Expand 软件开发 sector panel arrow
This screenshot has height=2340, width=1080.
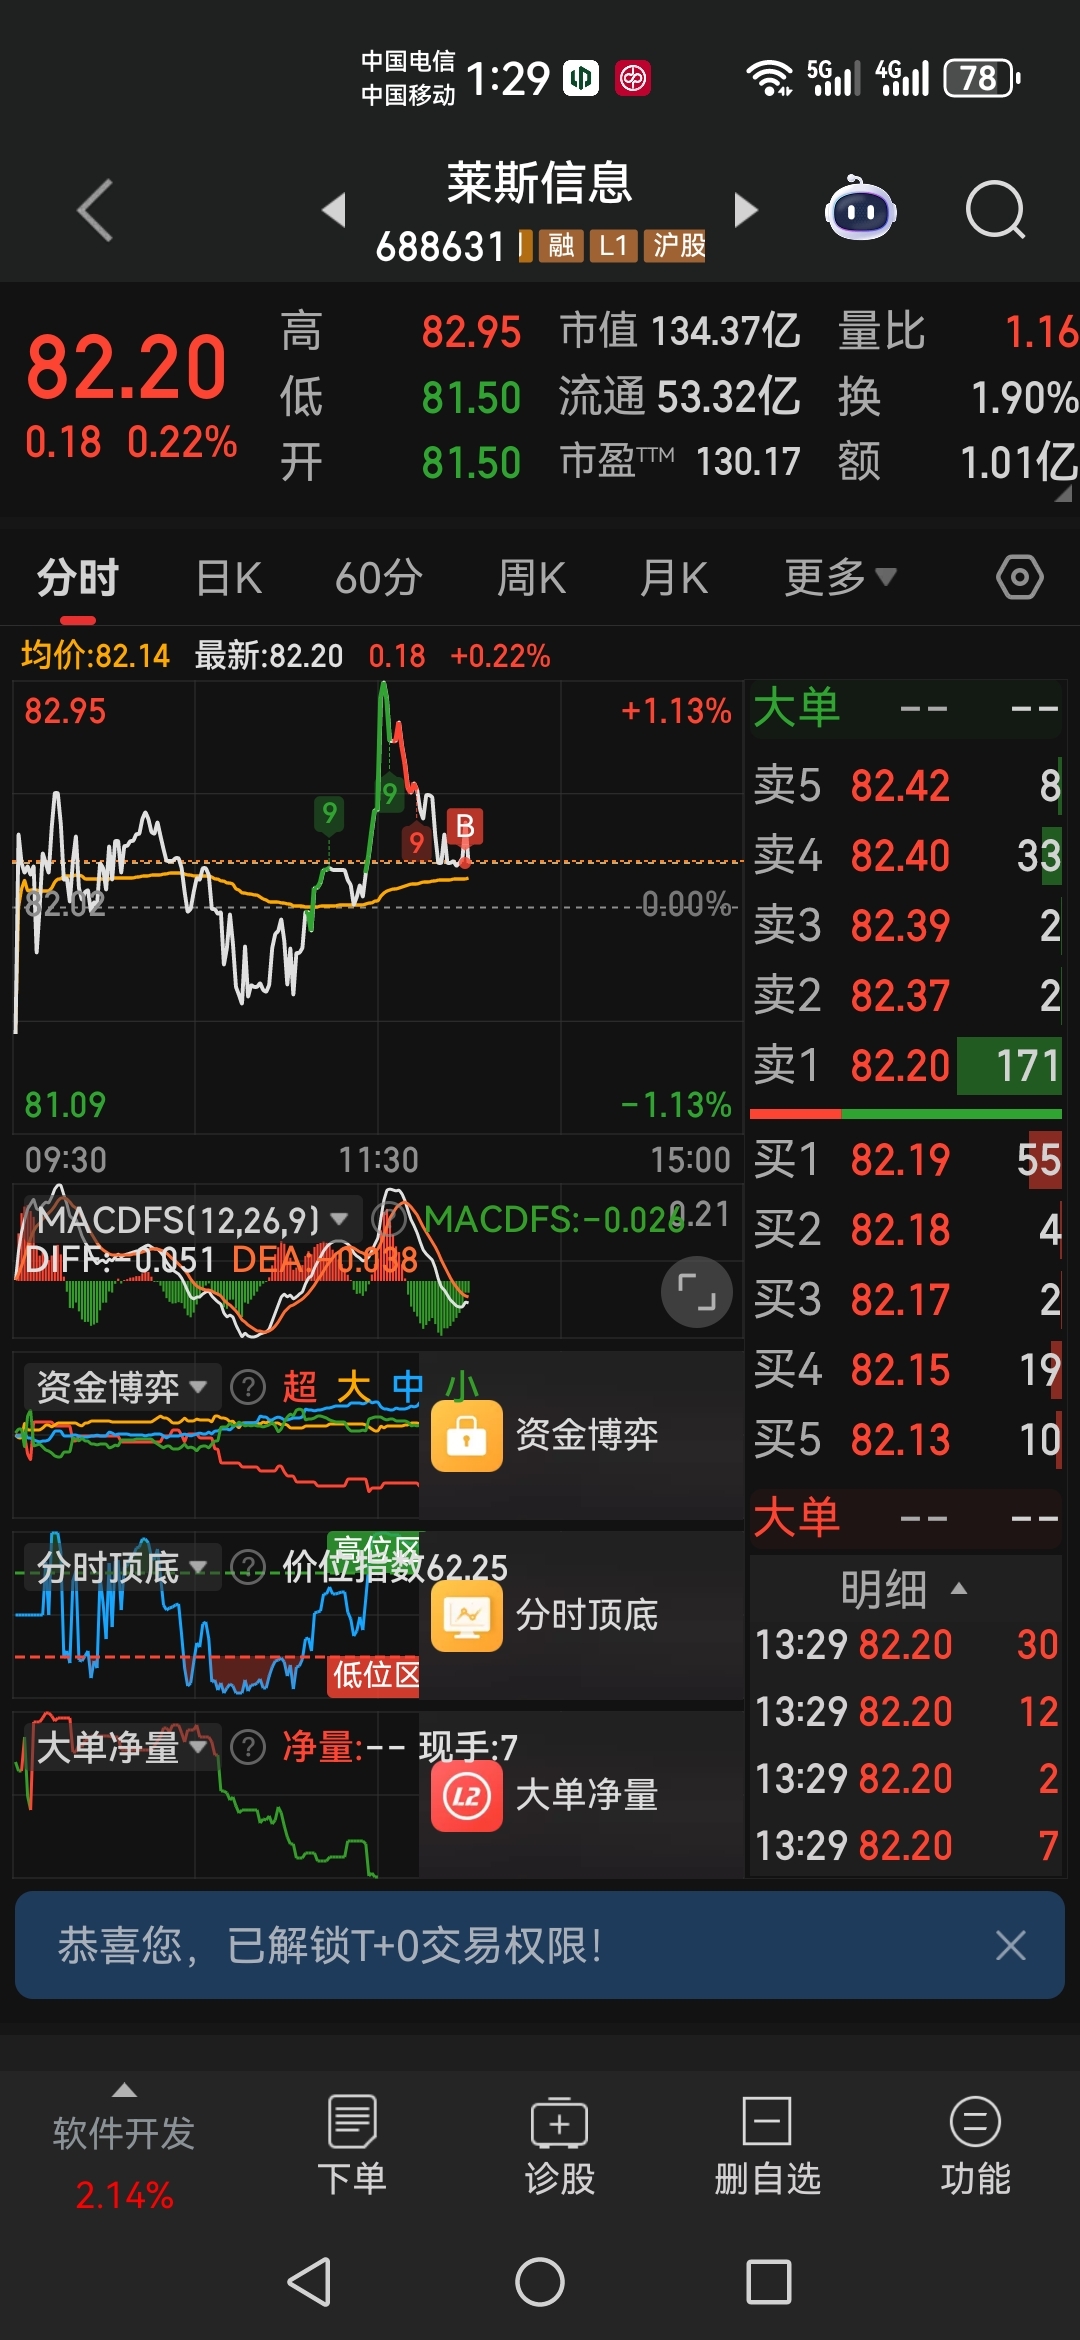pos(124,2090)
